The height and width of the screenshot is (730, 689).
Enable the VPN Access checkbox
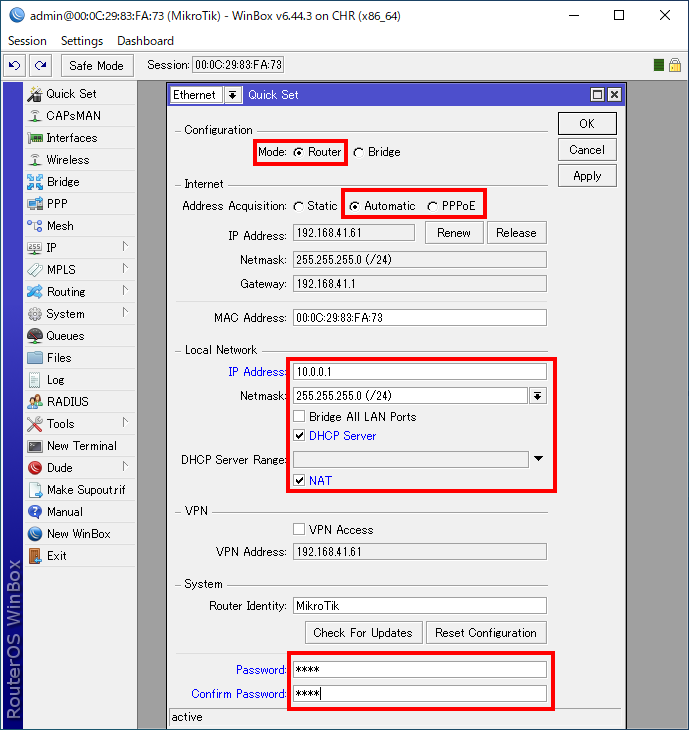(x=299, y=529)
